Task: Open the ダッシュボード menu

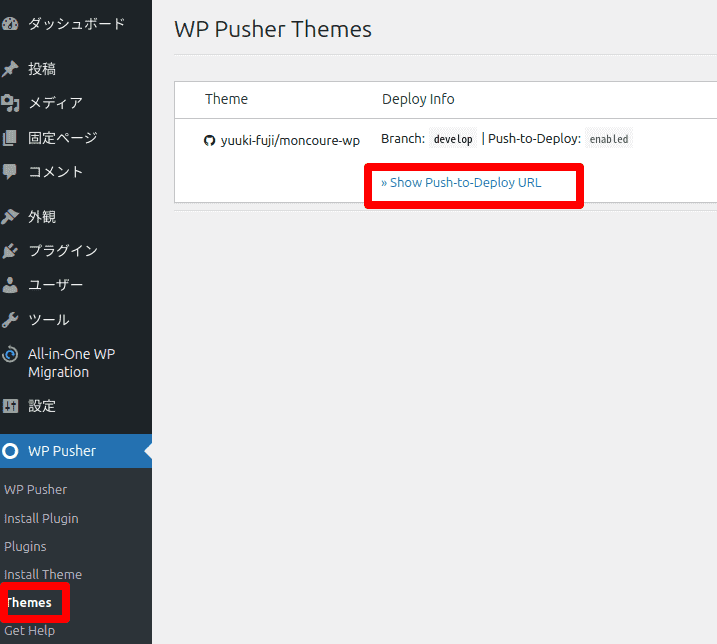Action: coord(76,24)
